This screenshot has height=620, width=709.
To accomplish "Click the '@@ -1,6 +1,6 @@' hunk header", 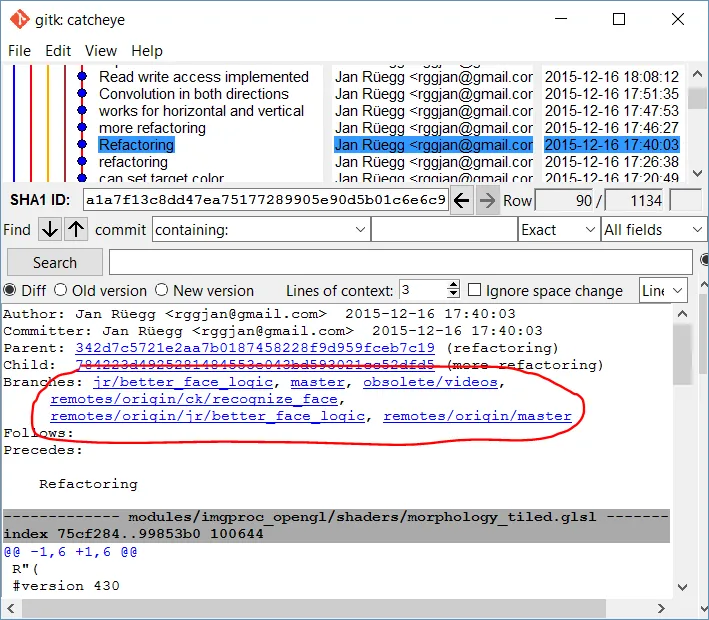I will pos(71,551).
